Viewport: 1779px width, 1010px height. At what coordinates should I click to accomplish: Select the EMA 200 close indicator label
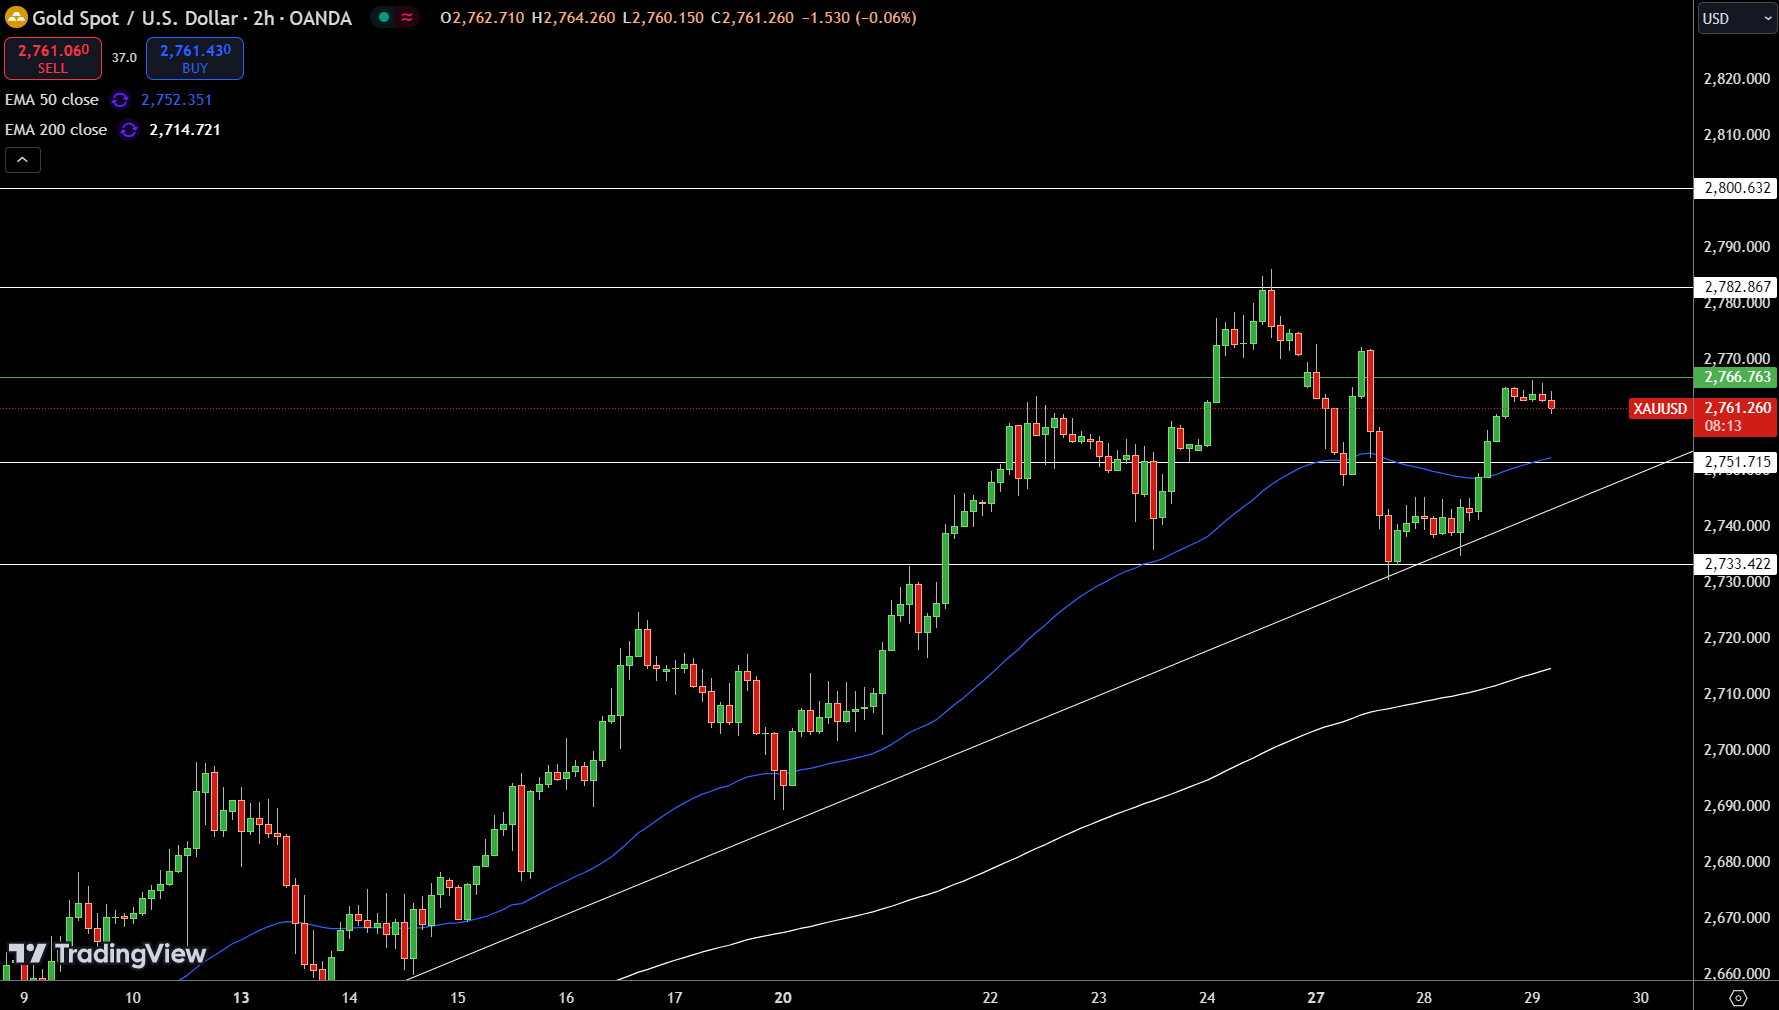(x=56, y=130)
